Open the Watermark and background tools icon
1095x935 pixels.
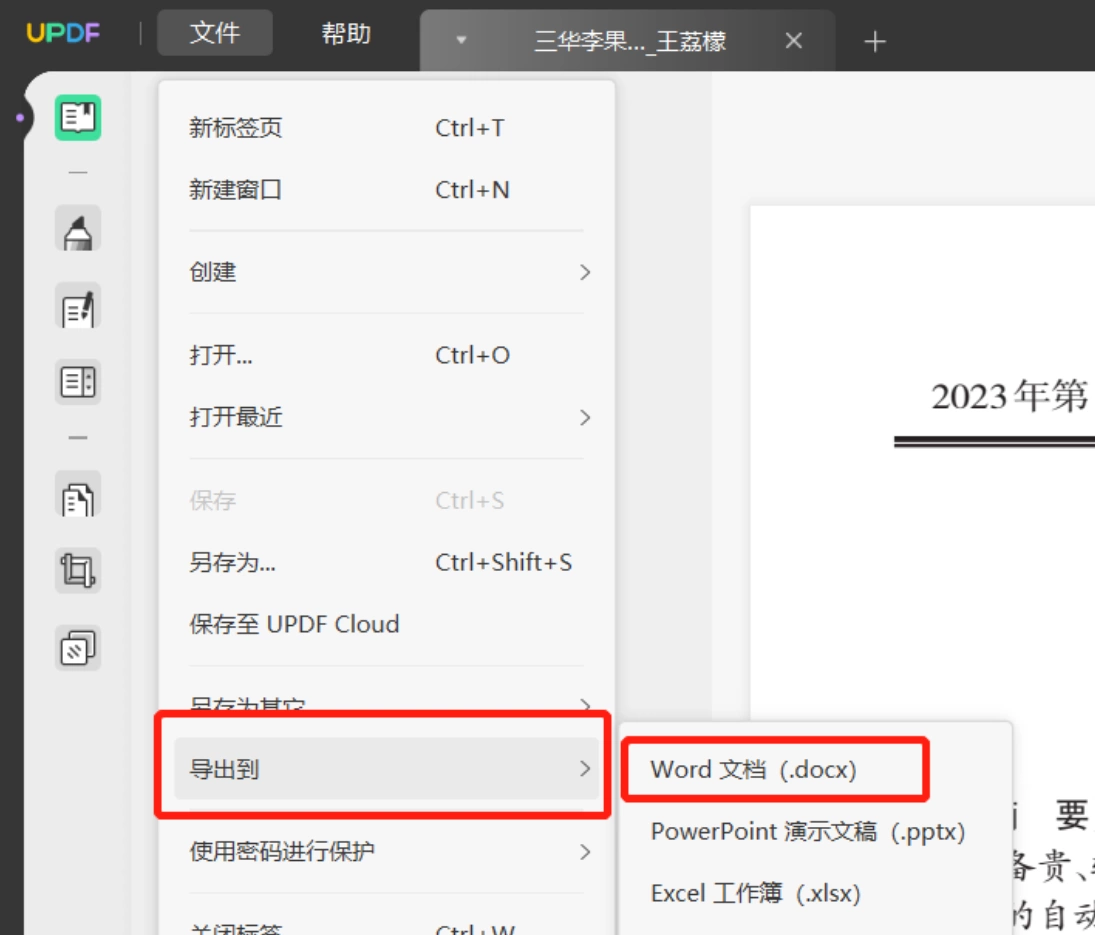(x=78, y=647)
